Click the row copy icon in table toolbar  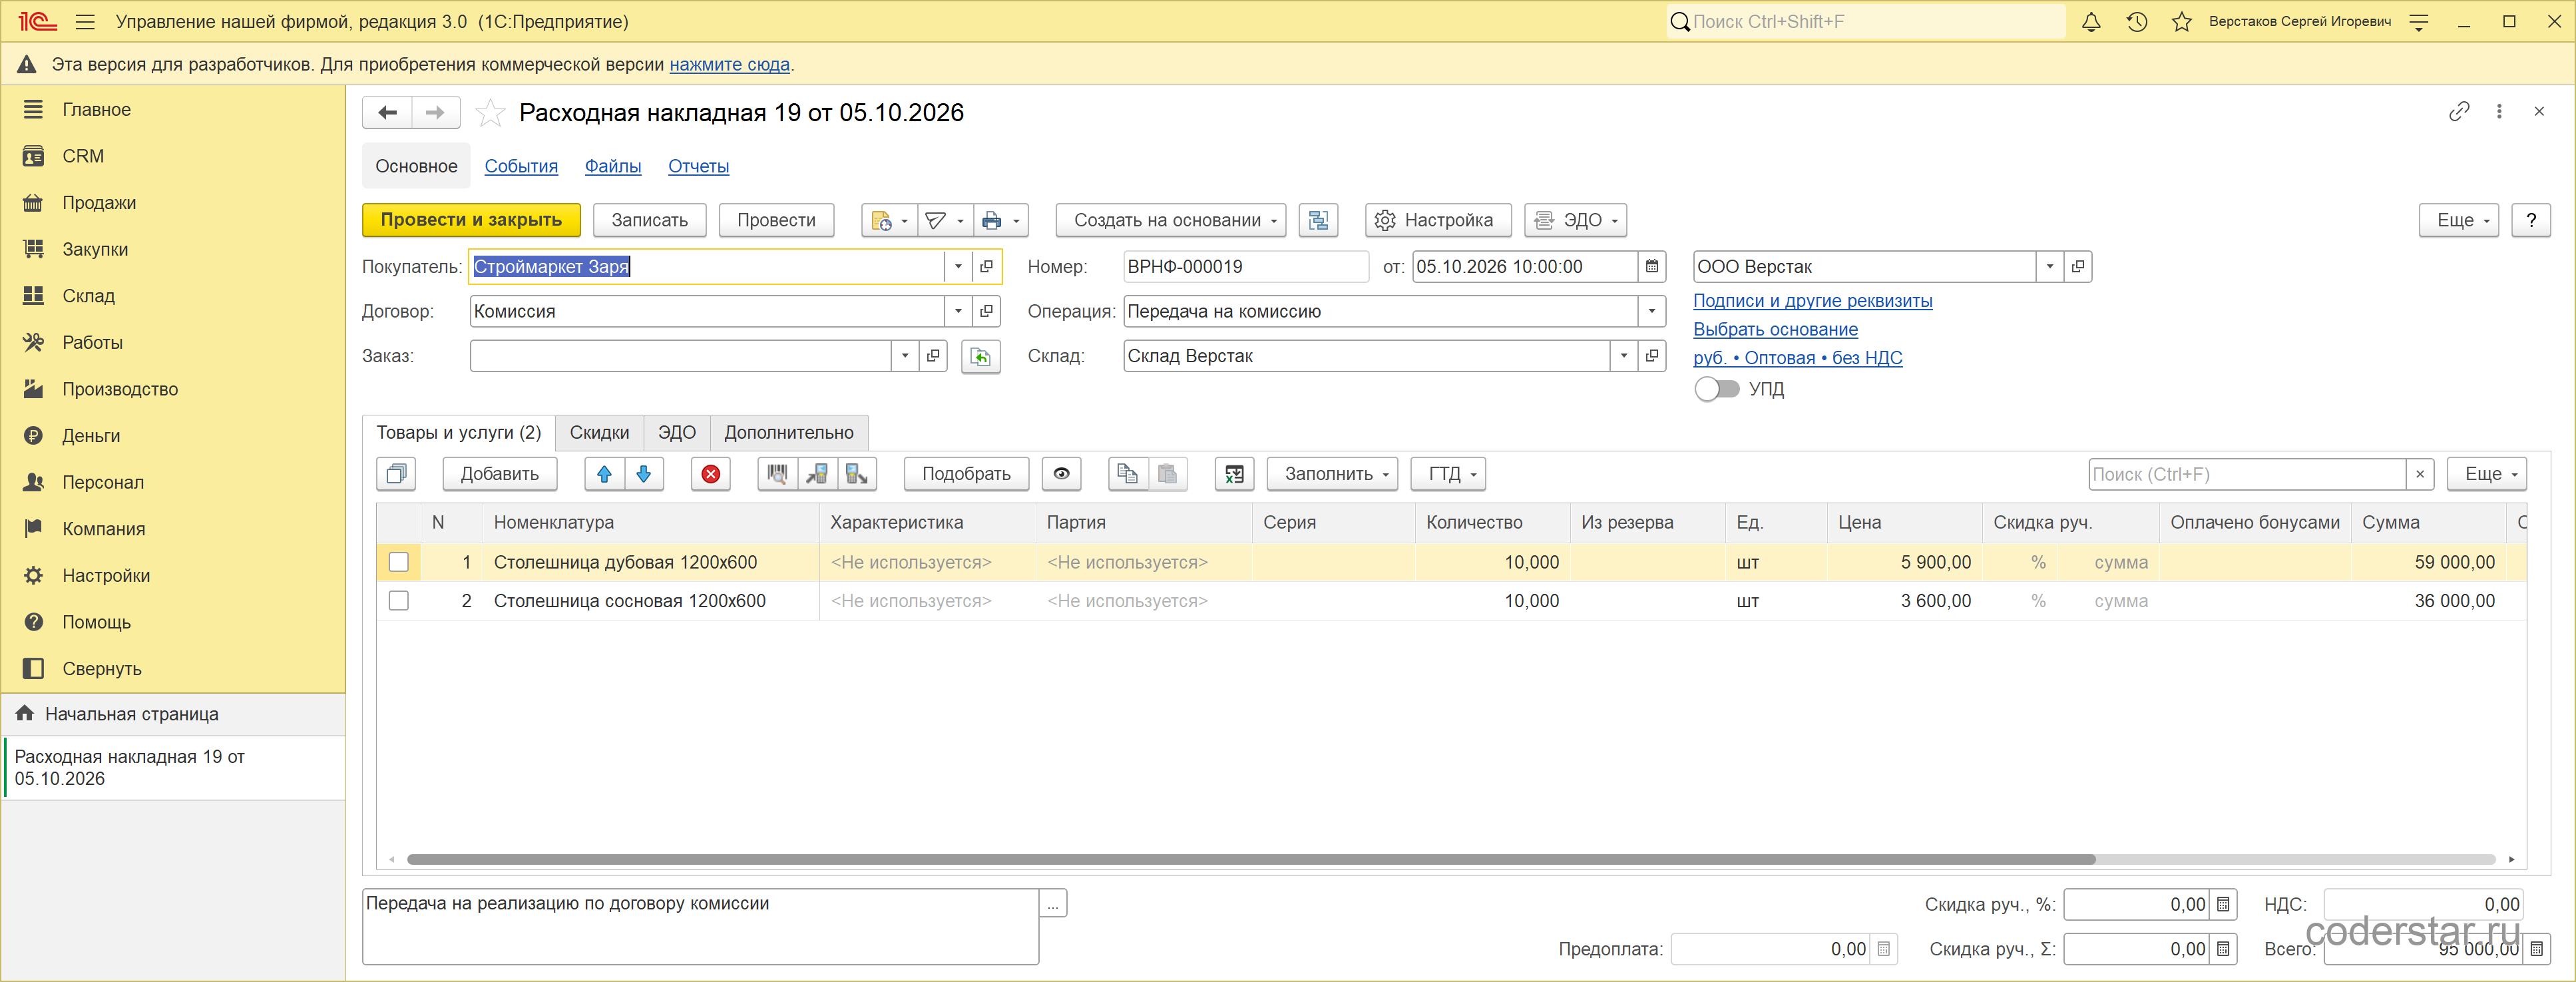point(1128,474)
